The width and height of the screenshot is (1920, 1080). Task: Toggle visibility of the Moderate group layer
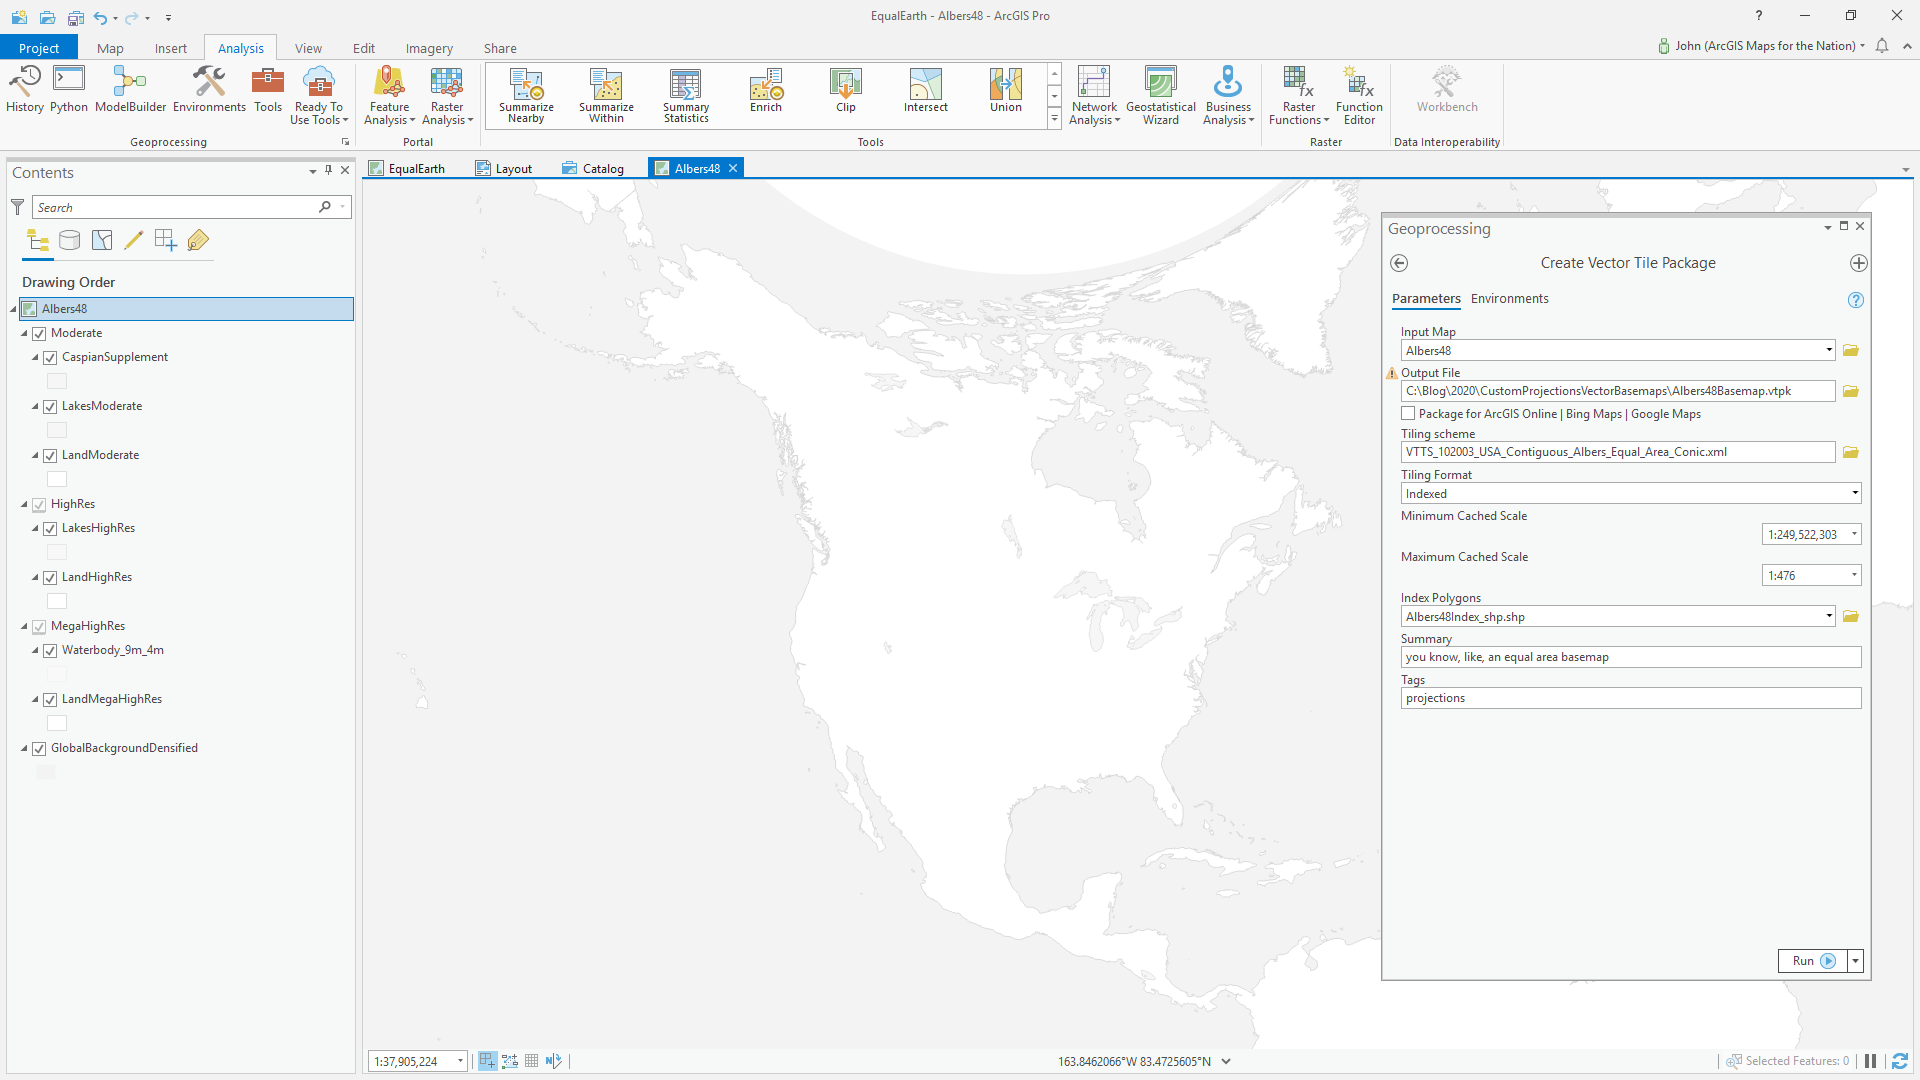tap(39, 334)
